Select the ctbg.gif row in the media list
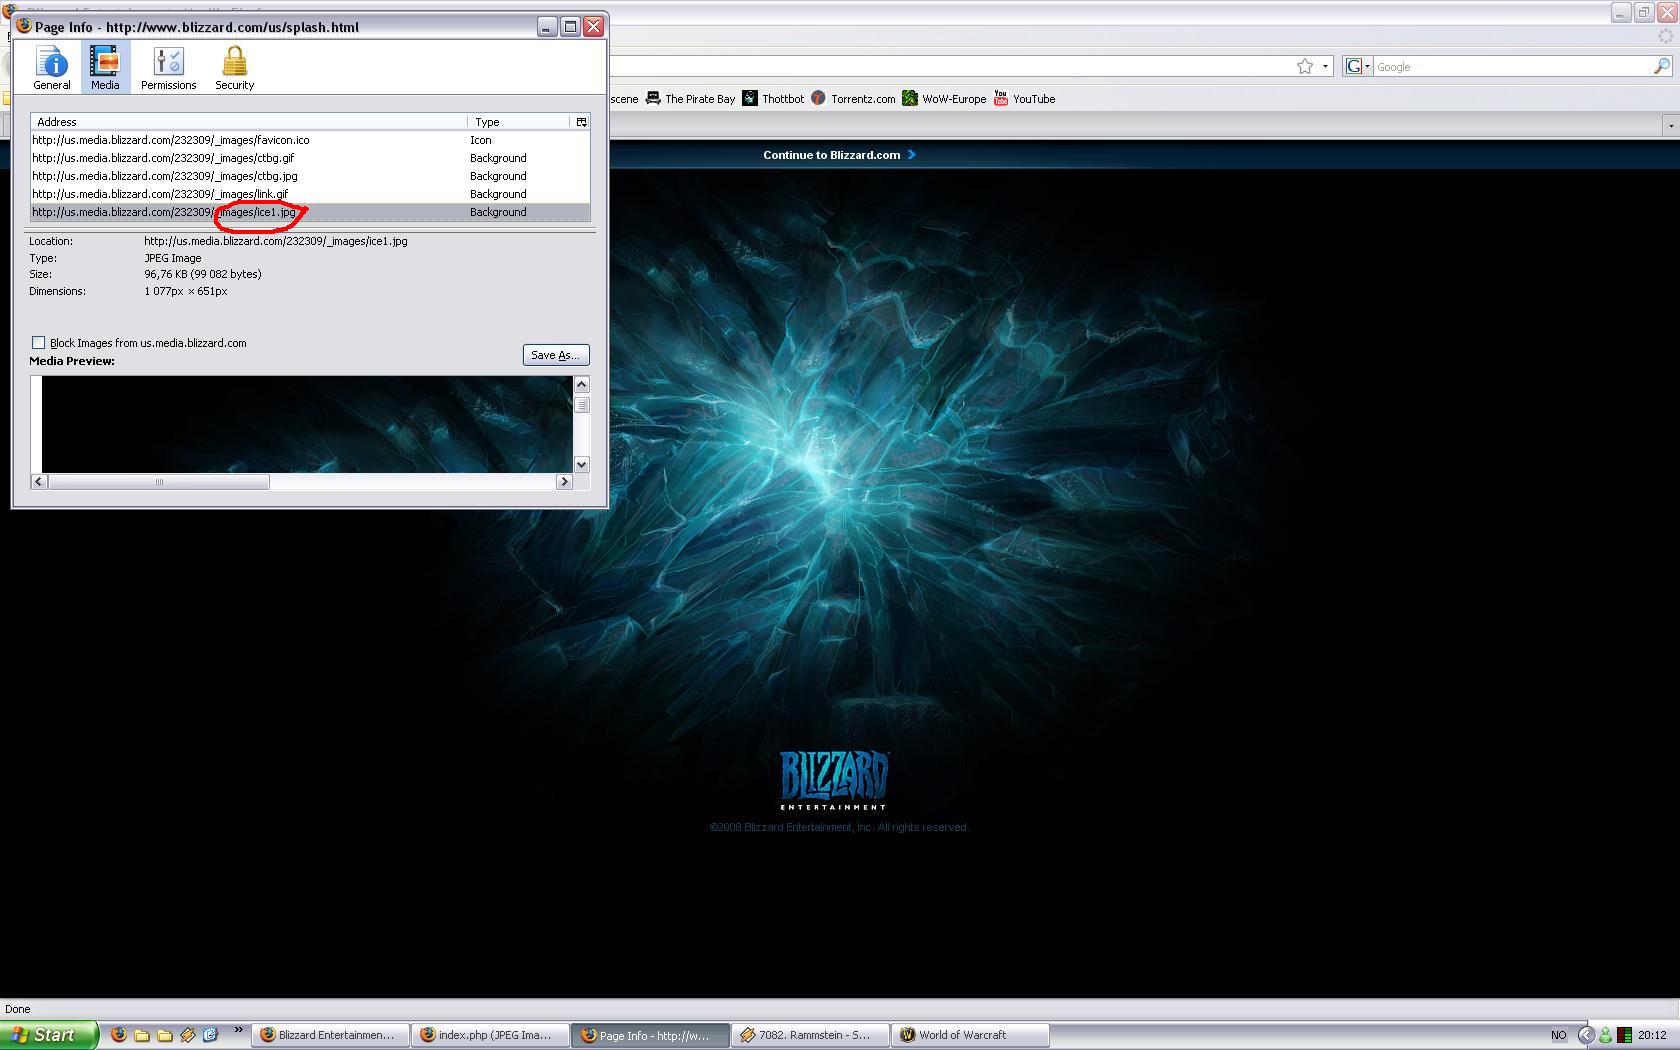The width and height of the screenshot is (1680, 1050). click(x=310, y=158)
